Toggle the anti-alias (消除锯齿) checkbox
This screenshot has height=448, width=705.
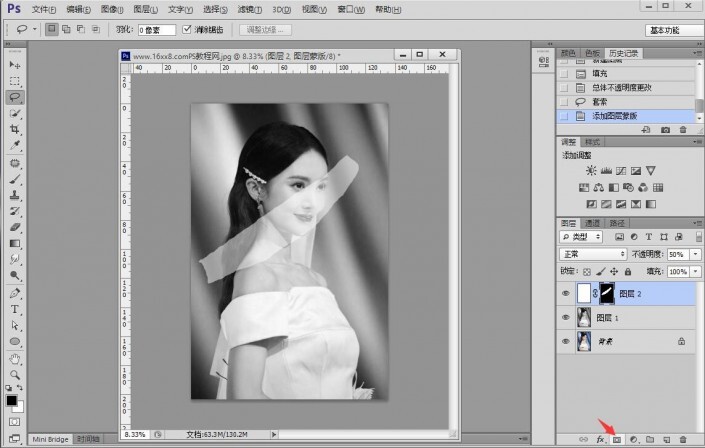click(x=187, y=30)
